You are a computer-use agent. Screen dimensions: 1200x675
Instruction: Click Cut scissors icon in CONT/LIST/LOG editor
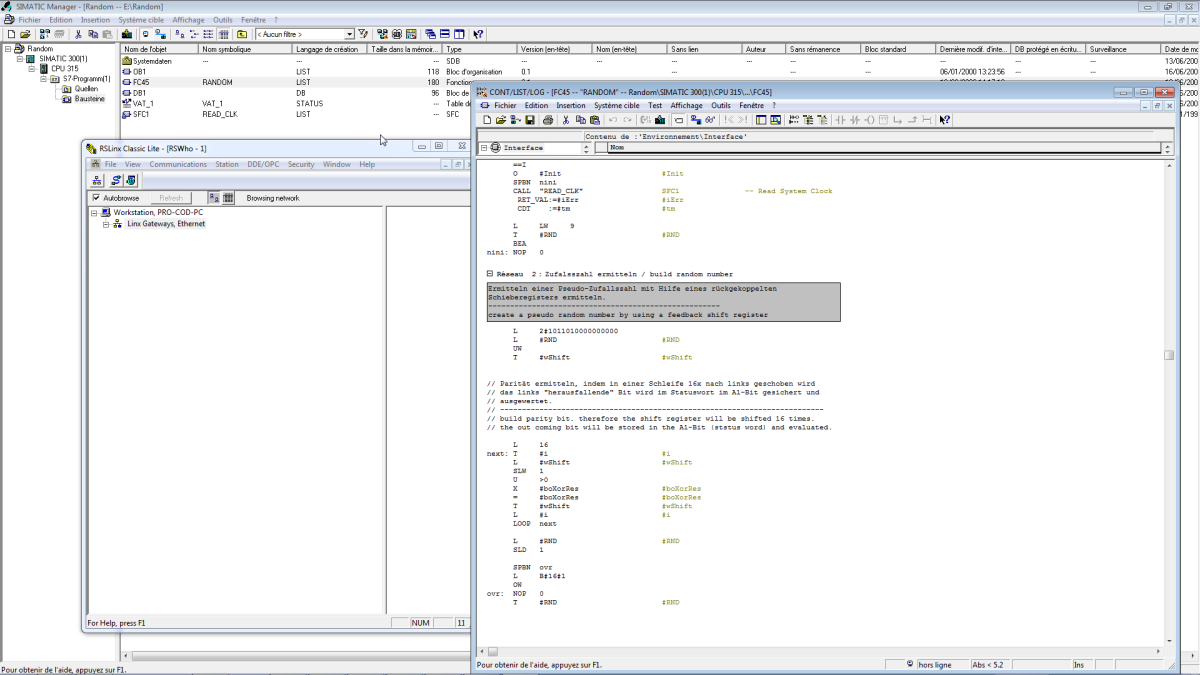tap(566, 120)
